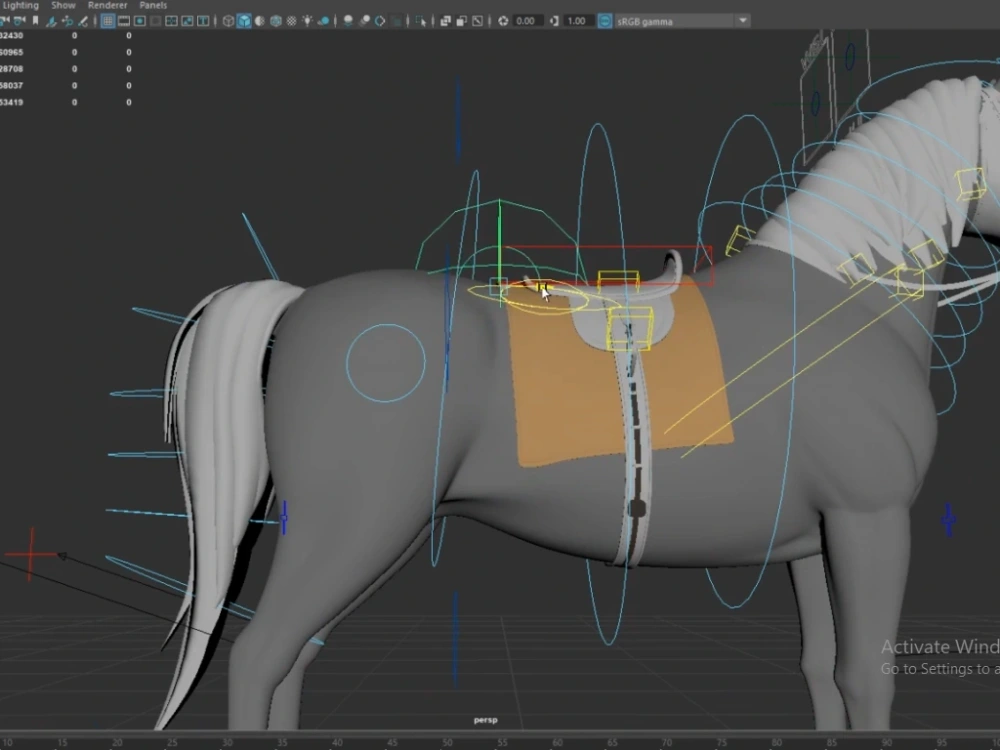
Task: Toggle X-ray joints icon
Action: (x=477, y=21)
